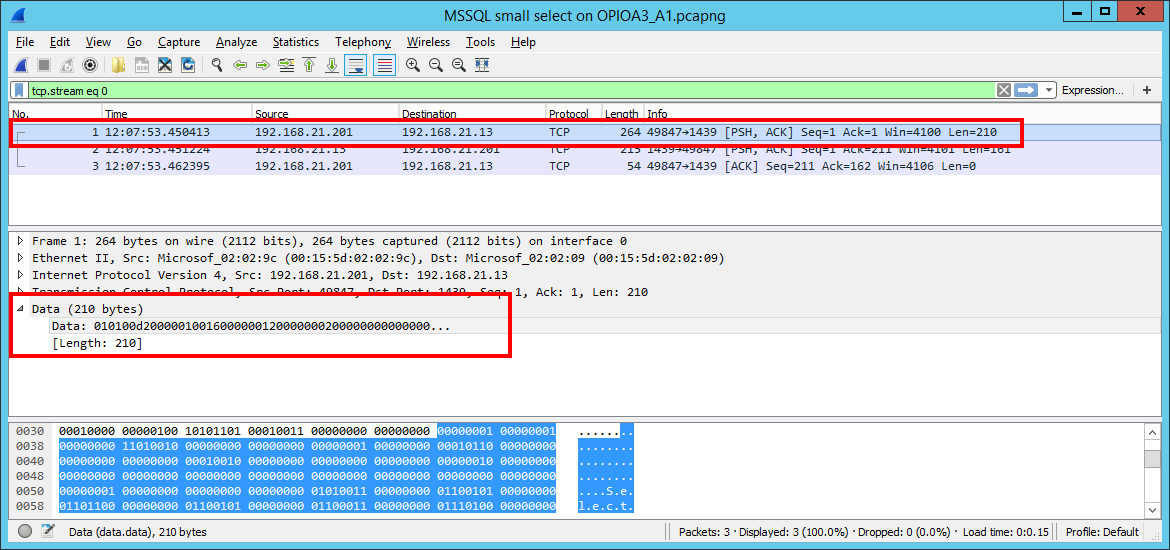Sort by the Length column header
This screenshot has width=1170, height=550.
tap(622, 114)
